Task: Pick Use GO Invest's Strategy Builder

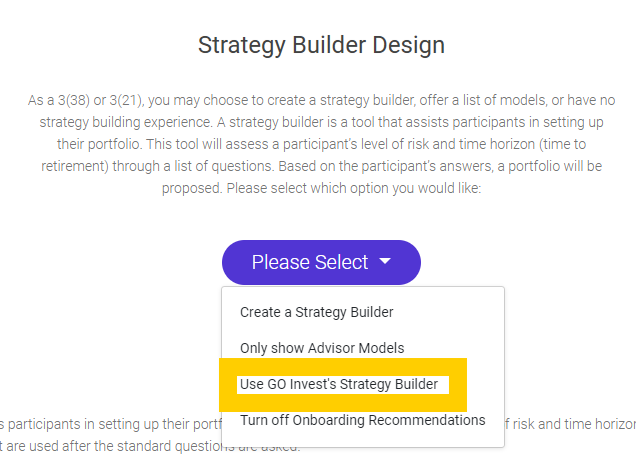Action: coord(338,384)
